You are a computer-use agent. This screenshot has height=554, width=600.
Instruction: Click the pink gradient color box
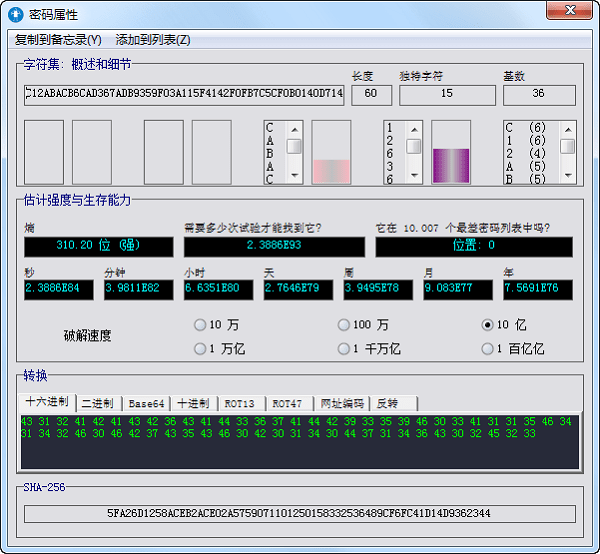point(331,153)
